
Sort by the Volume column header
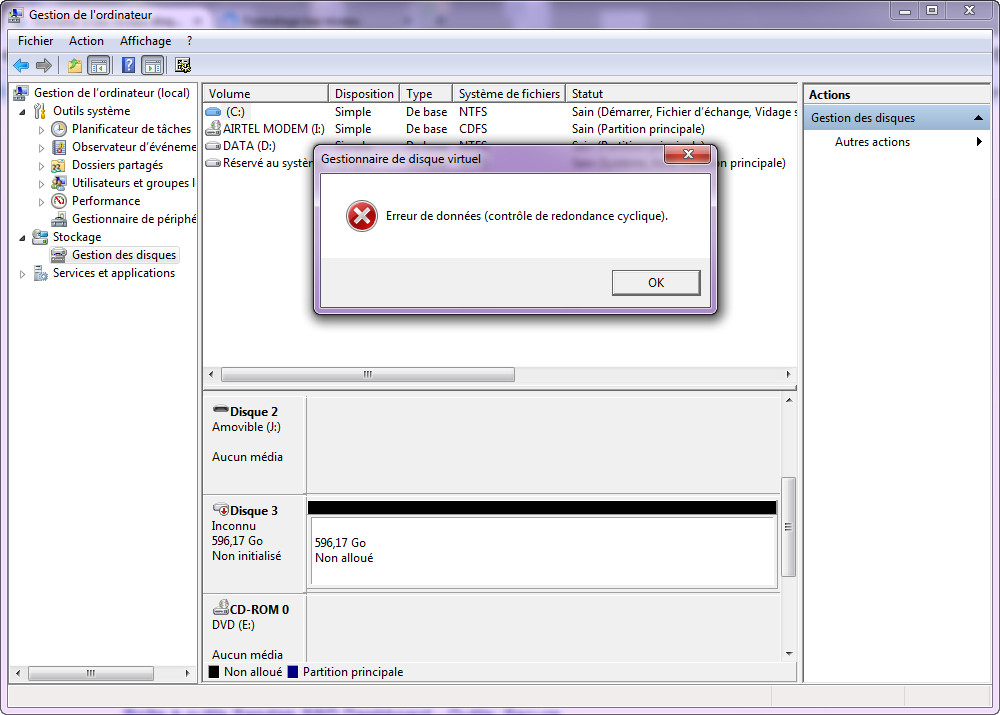point(265,94)
